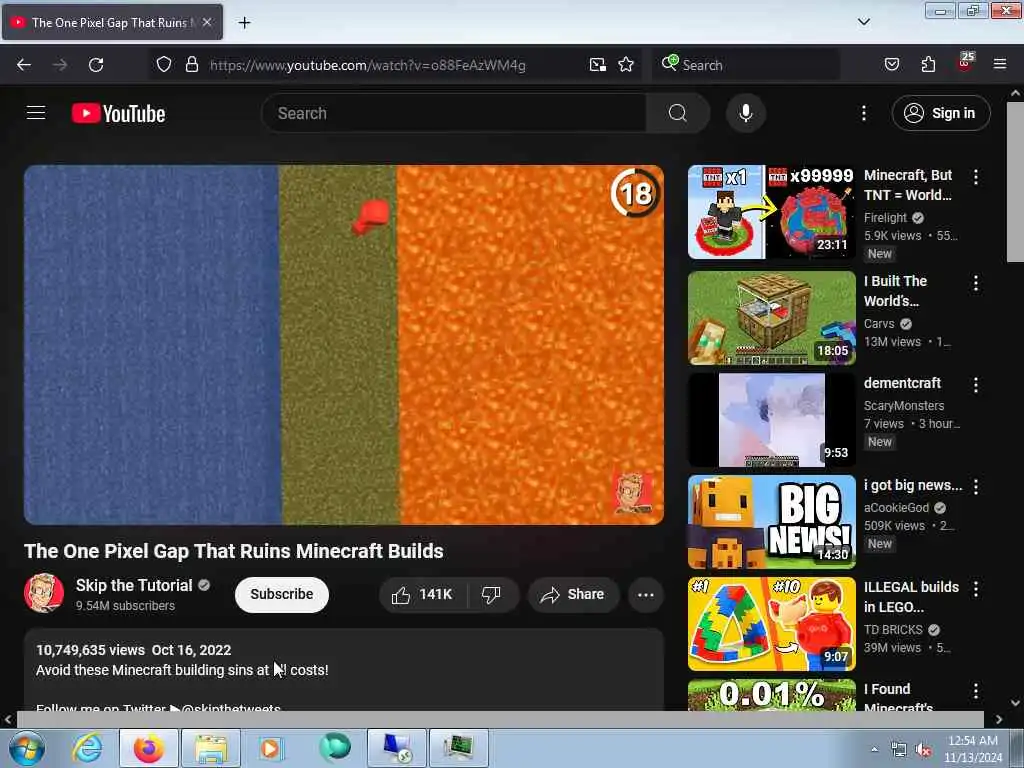Open Minecraft But TNT video thumbnail
The height and width of the screenshot is (768, 1024).
click(x=771, y=212)
